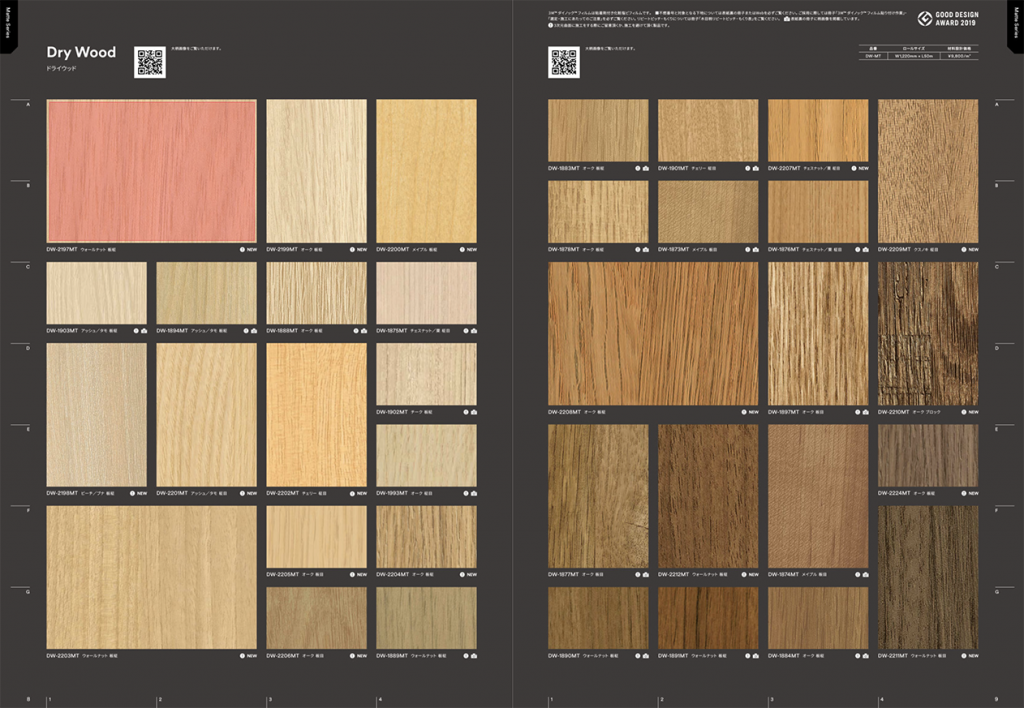
Task: Click the camera icon next to DW-1897MT
Action: [865, 412]
